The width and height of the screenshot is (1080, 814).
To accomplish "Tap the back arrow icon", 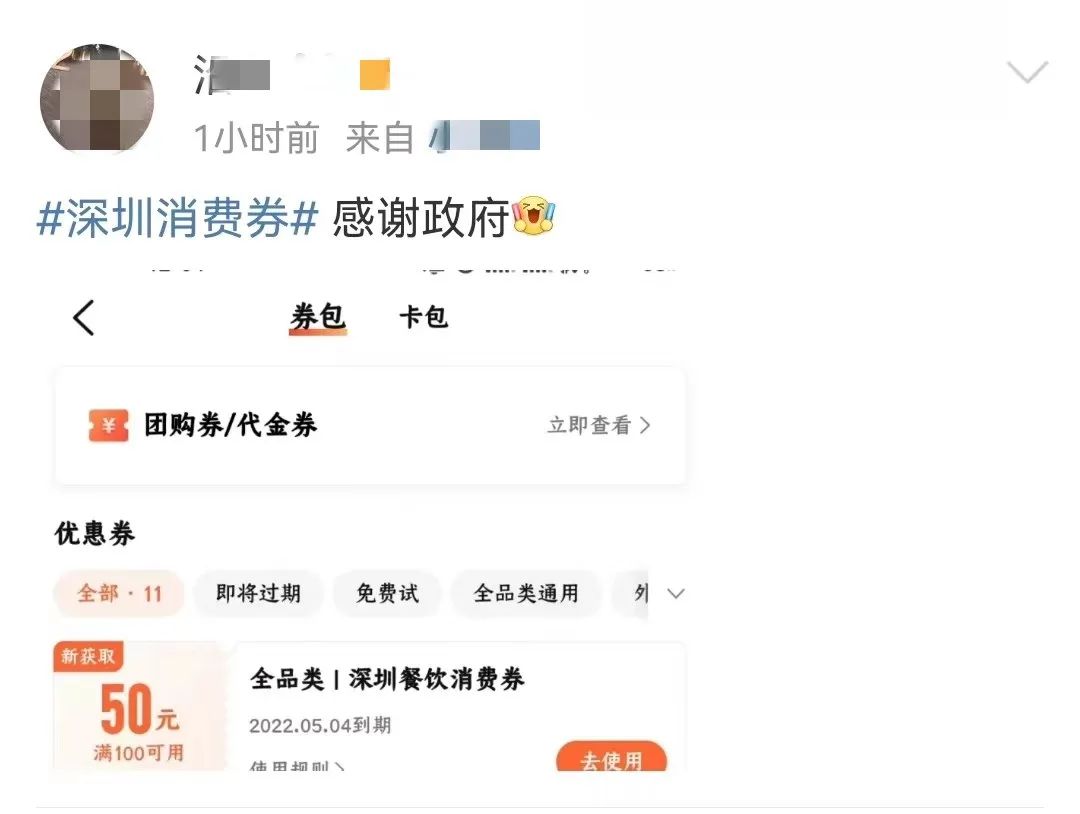I will [83, 317].
